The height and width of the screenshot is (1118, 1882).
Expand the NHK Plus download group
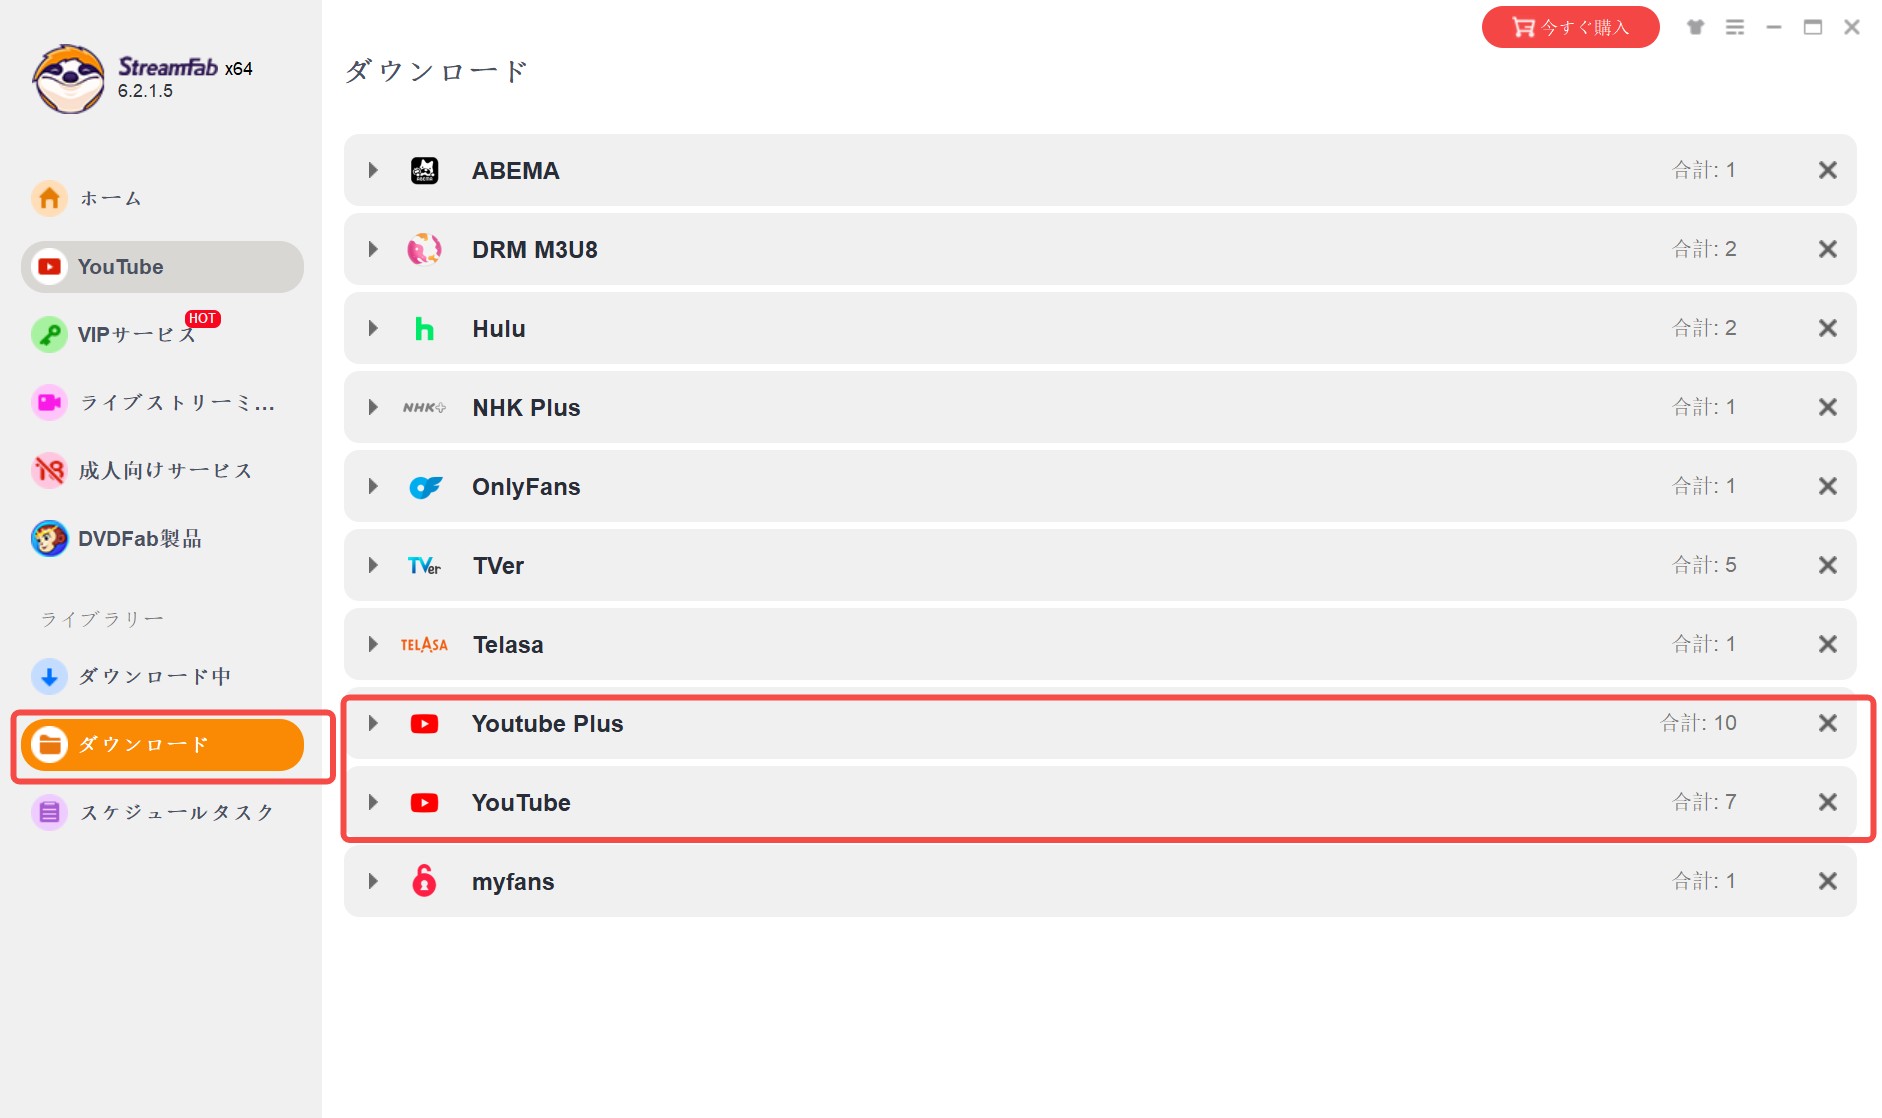pos(373,407)
